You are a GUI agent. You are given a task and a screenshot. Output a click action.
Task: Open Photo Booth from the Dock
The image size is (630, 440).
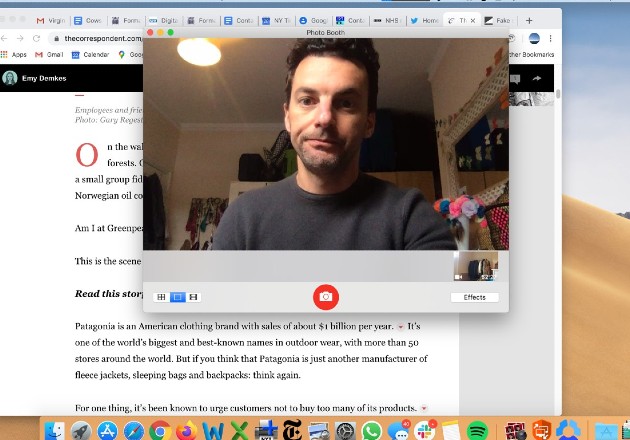click(515, 431)
